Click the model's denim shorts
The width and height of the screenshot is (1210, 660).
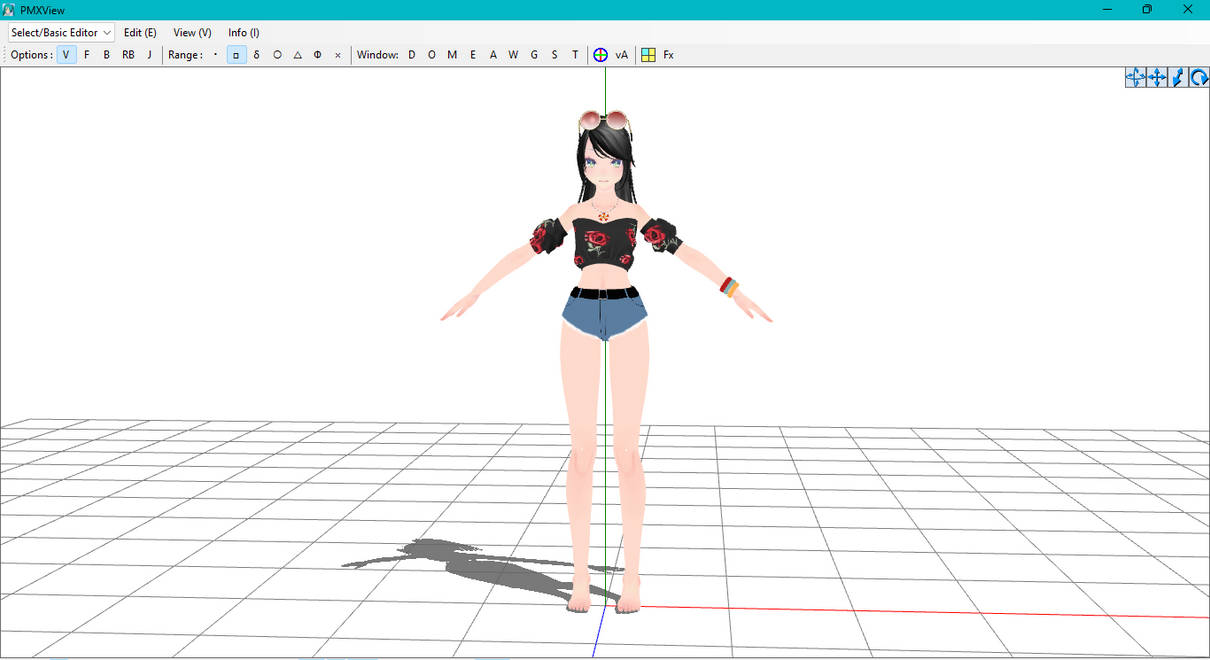604,315
